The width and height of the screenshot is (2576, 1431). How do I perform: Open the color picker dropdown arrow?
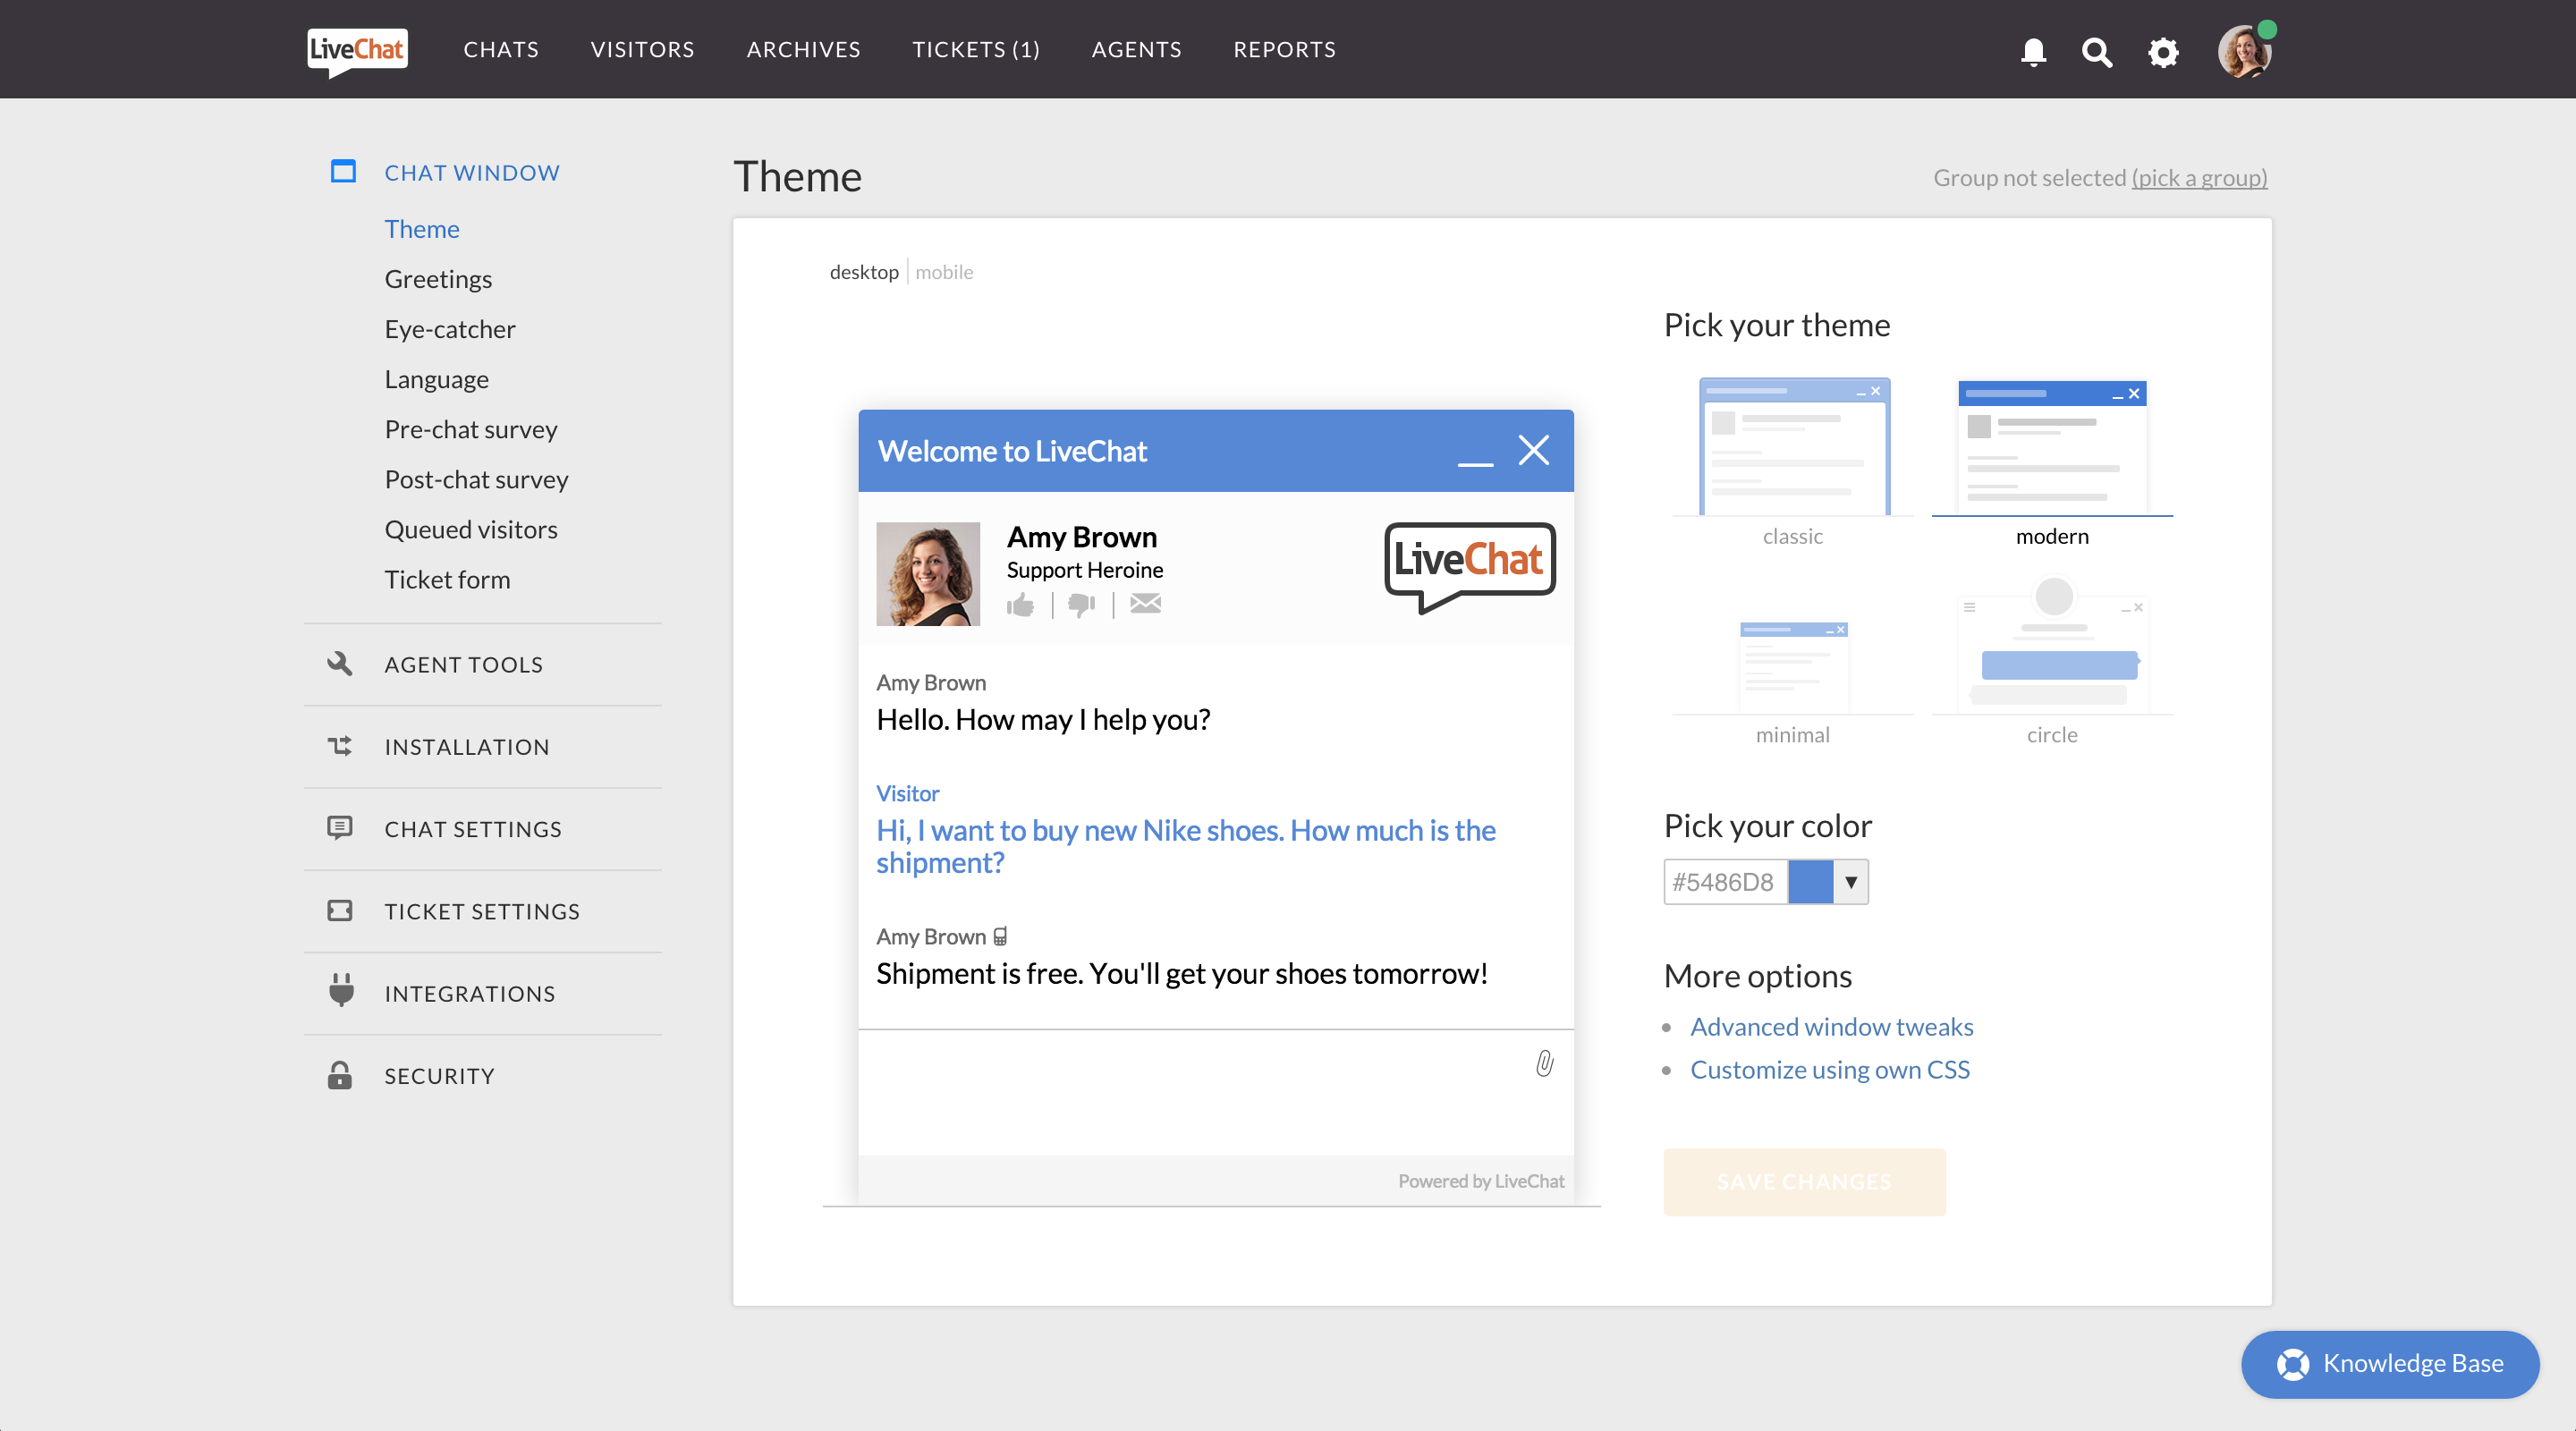1852,881
